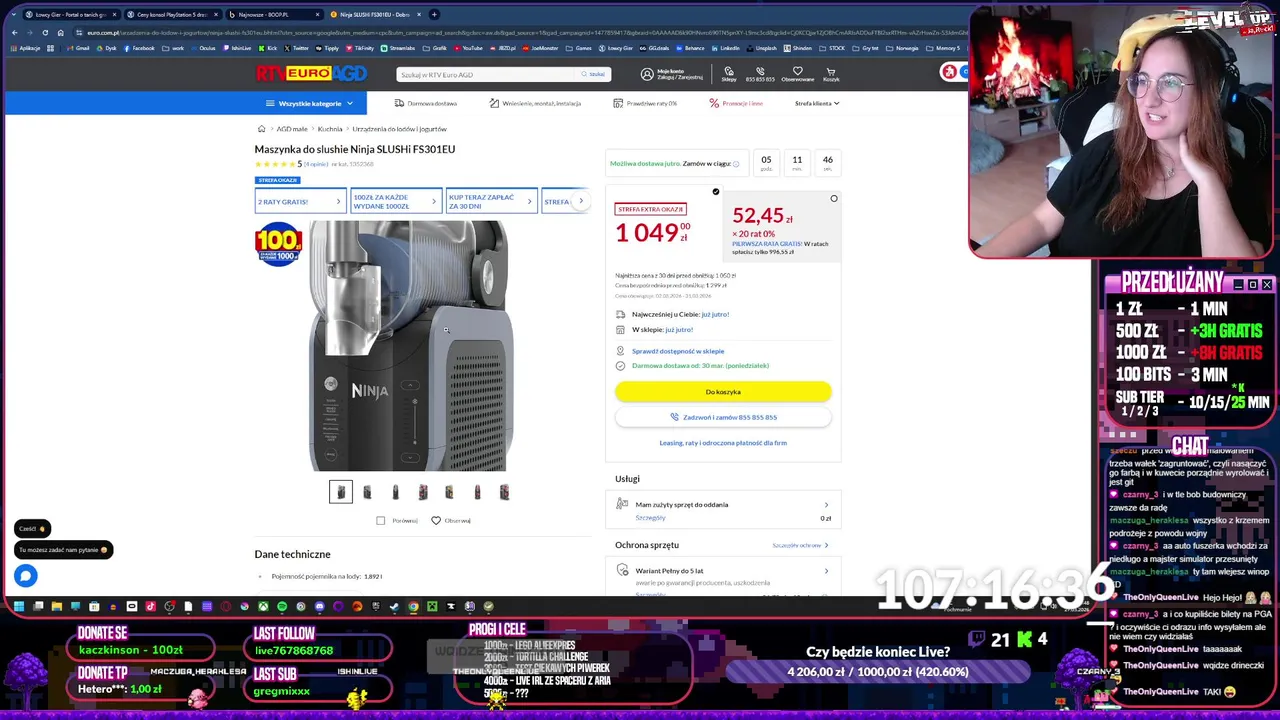The width and height of the screenshot is (1280, 720).
Task: Open Streamlabs bookmark
Action: pyautogui.click(x=398, y=48)
